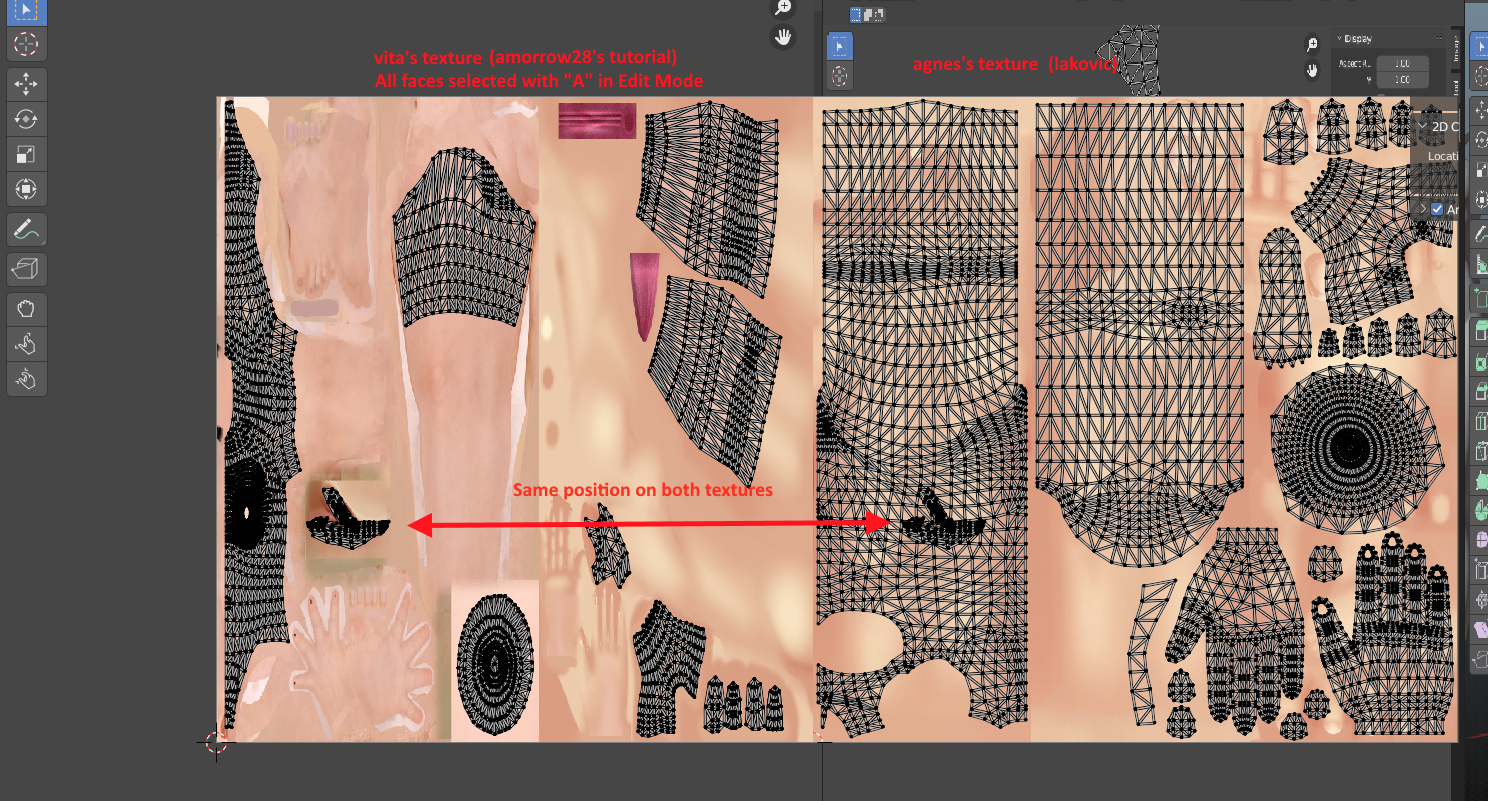This screenshot has width=1488, height=801.
Task: Select the Box Select tool in agnes's texture editor
Action: pyautogui.click(x=840, y=46)
